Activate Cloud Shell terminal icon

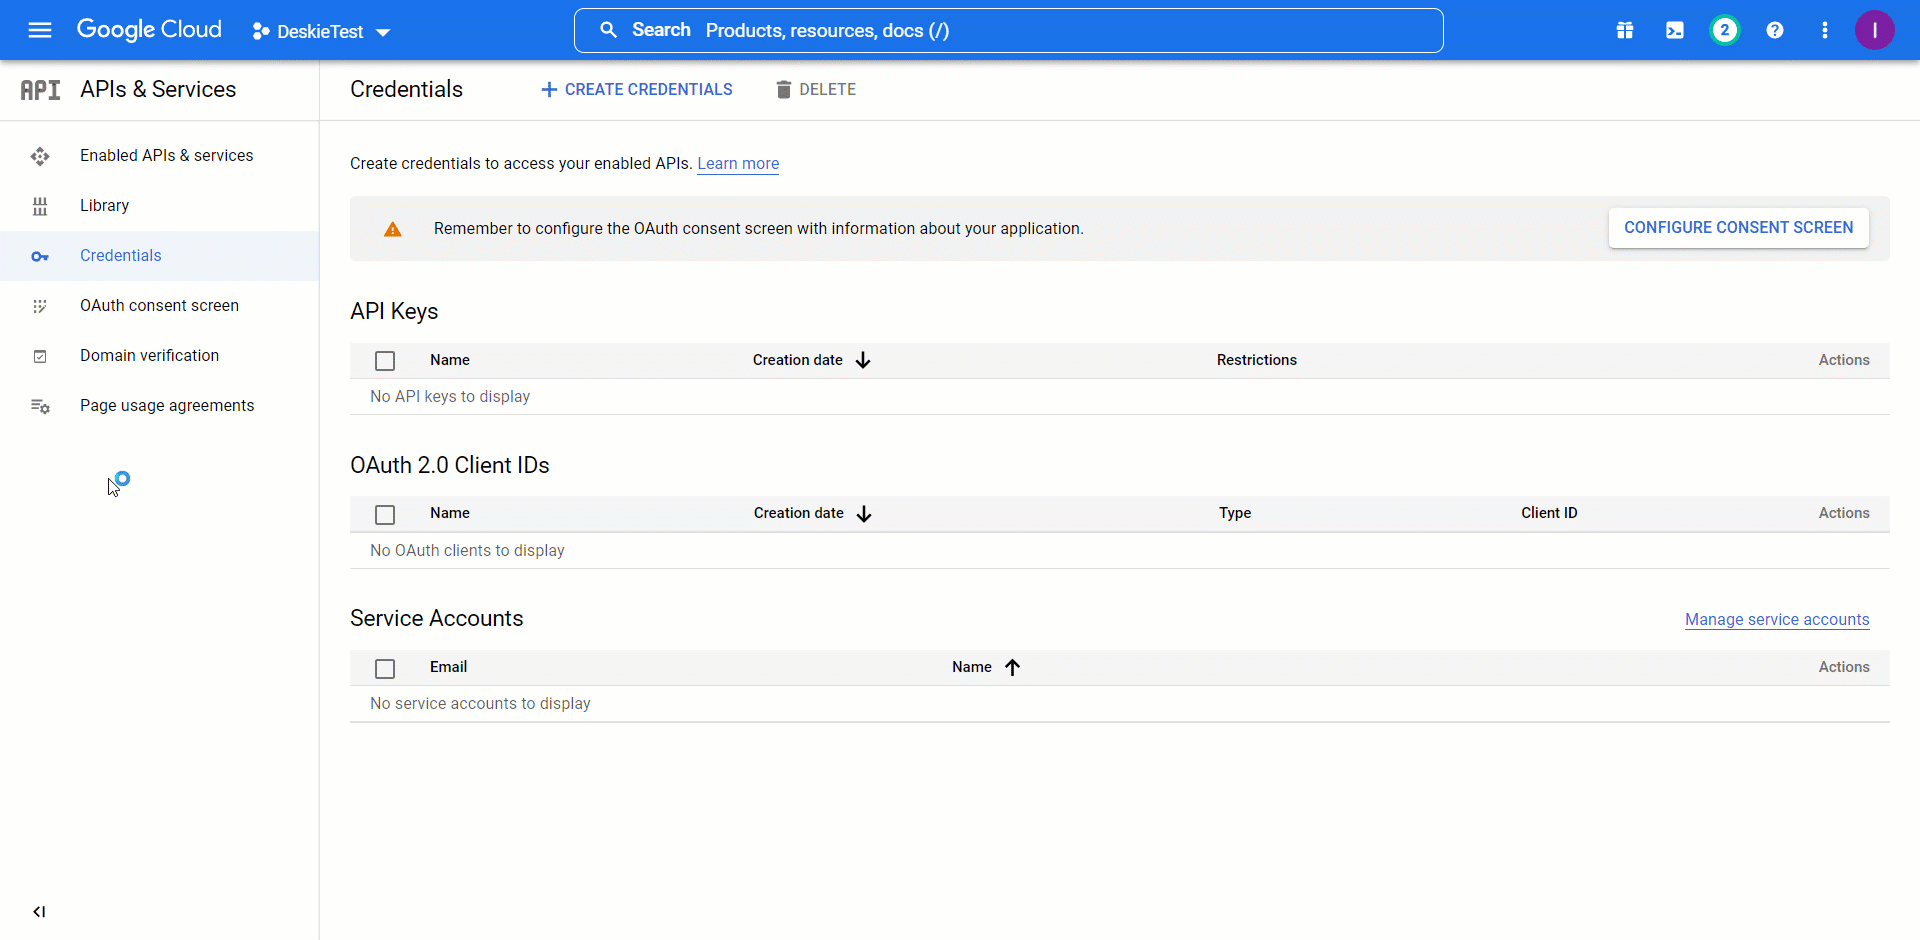[1675, 30]
